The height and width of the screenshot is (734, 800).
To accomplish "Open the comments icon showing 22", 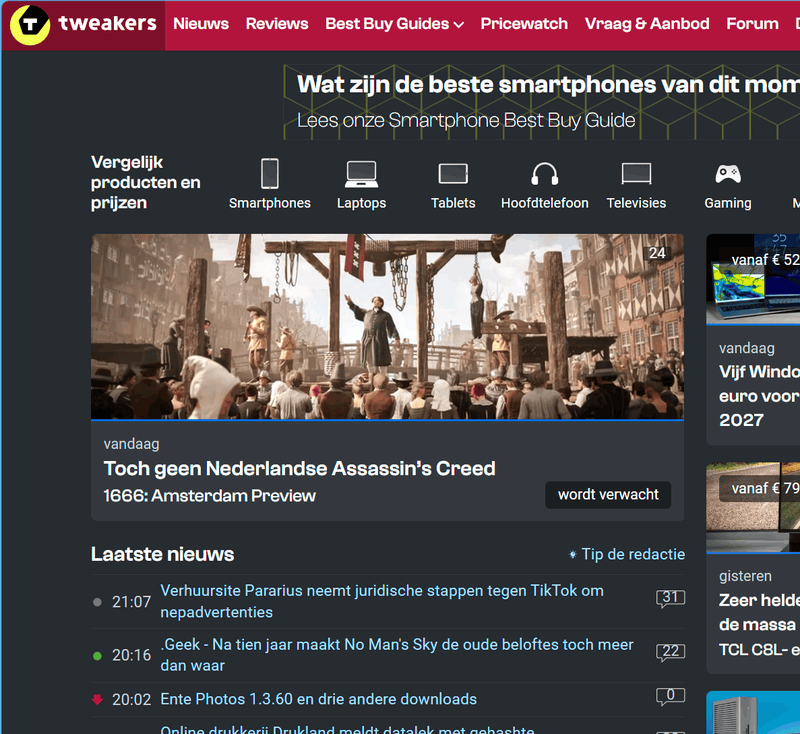I will 670,652.
